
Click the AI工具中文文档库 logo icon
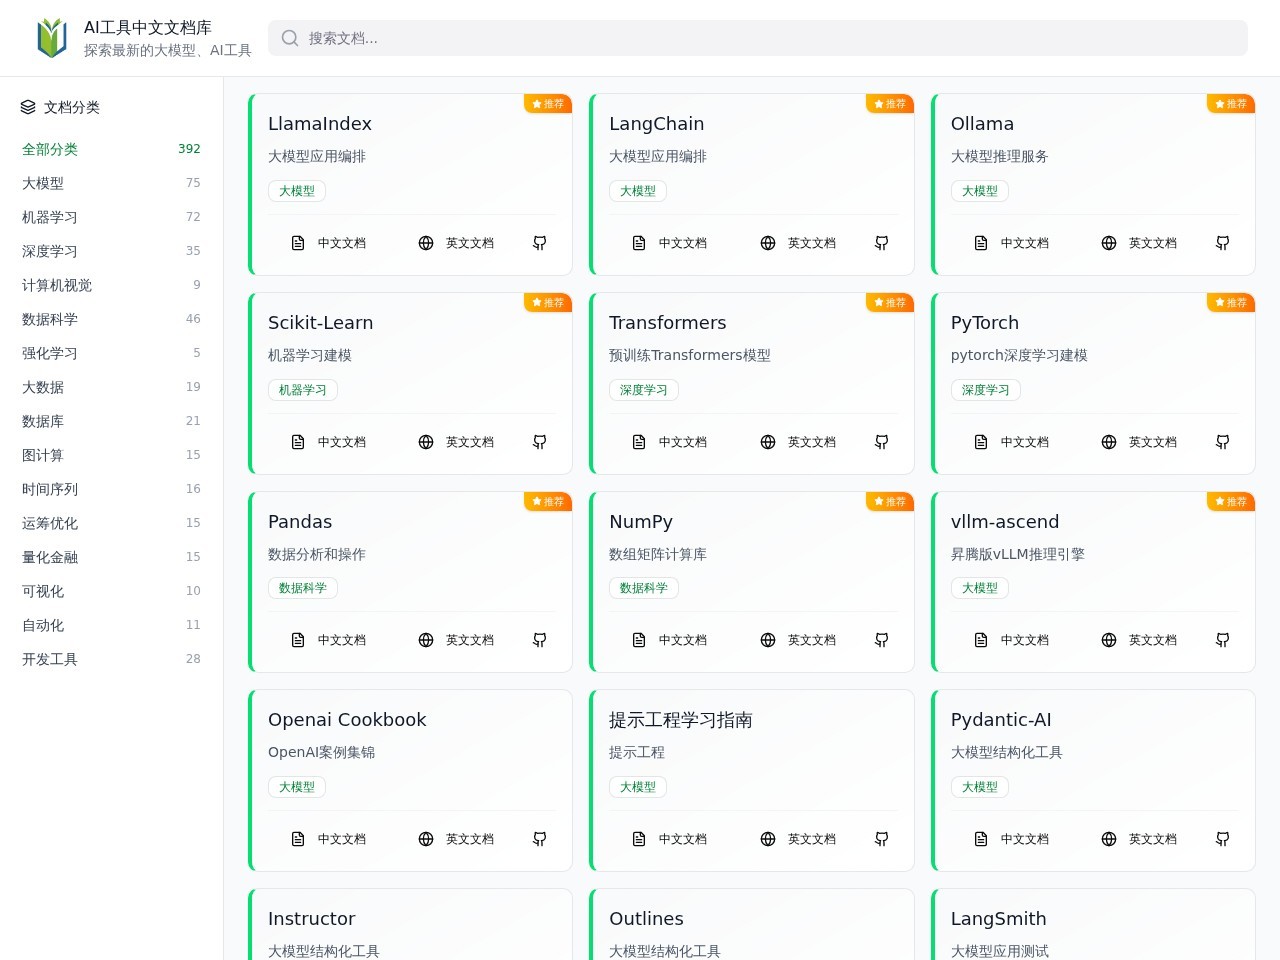tap(52, 38)
